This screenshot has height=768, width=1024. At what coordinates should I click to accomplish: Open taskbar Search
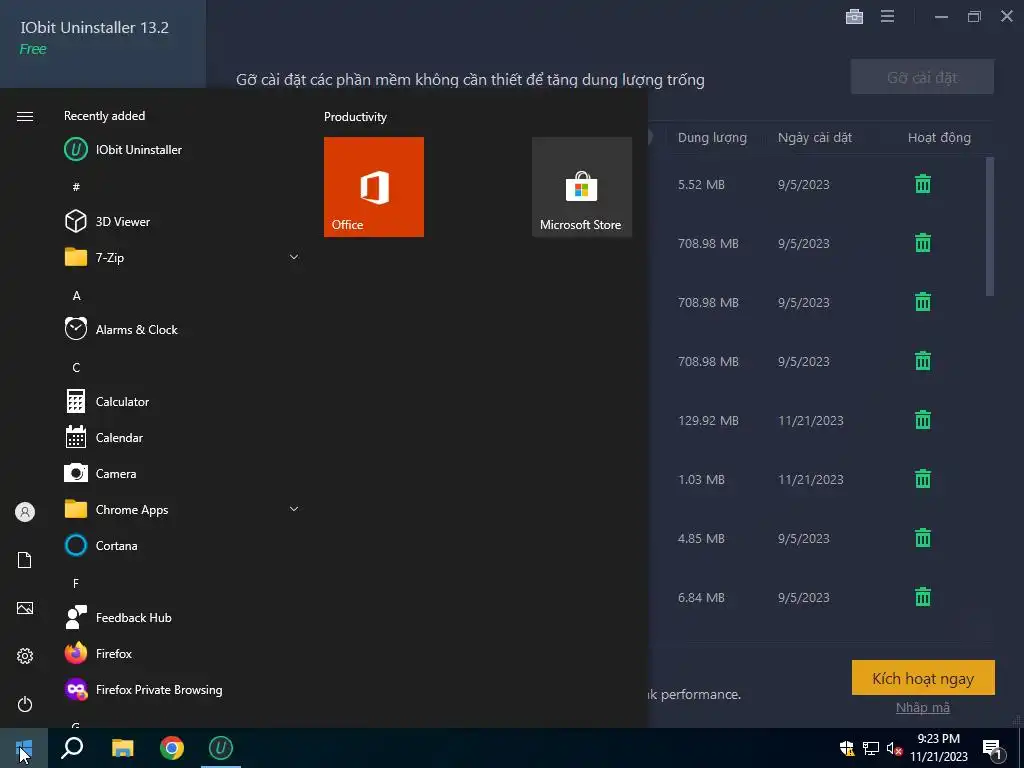point(72,748)
